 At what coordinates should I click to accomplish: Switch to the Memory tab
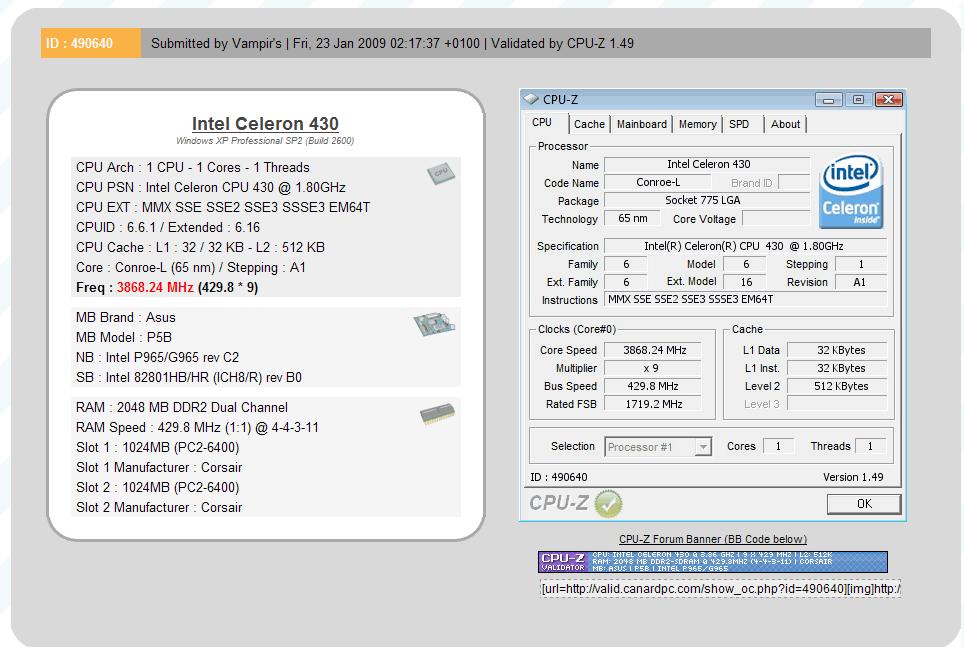coord(697,124)
